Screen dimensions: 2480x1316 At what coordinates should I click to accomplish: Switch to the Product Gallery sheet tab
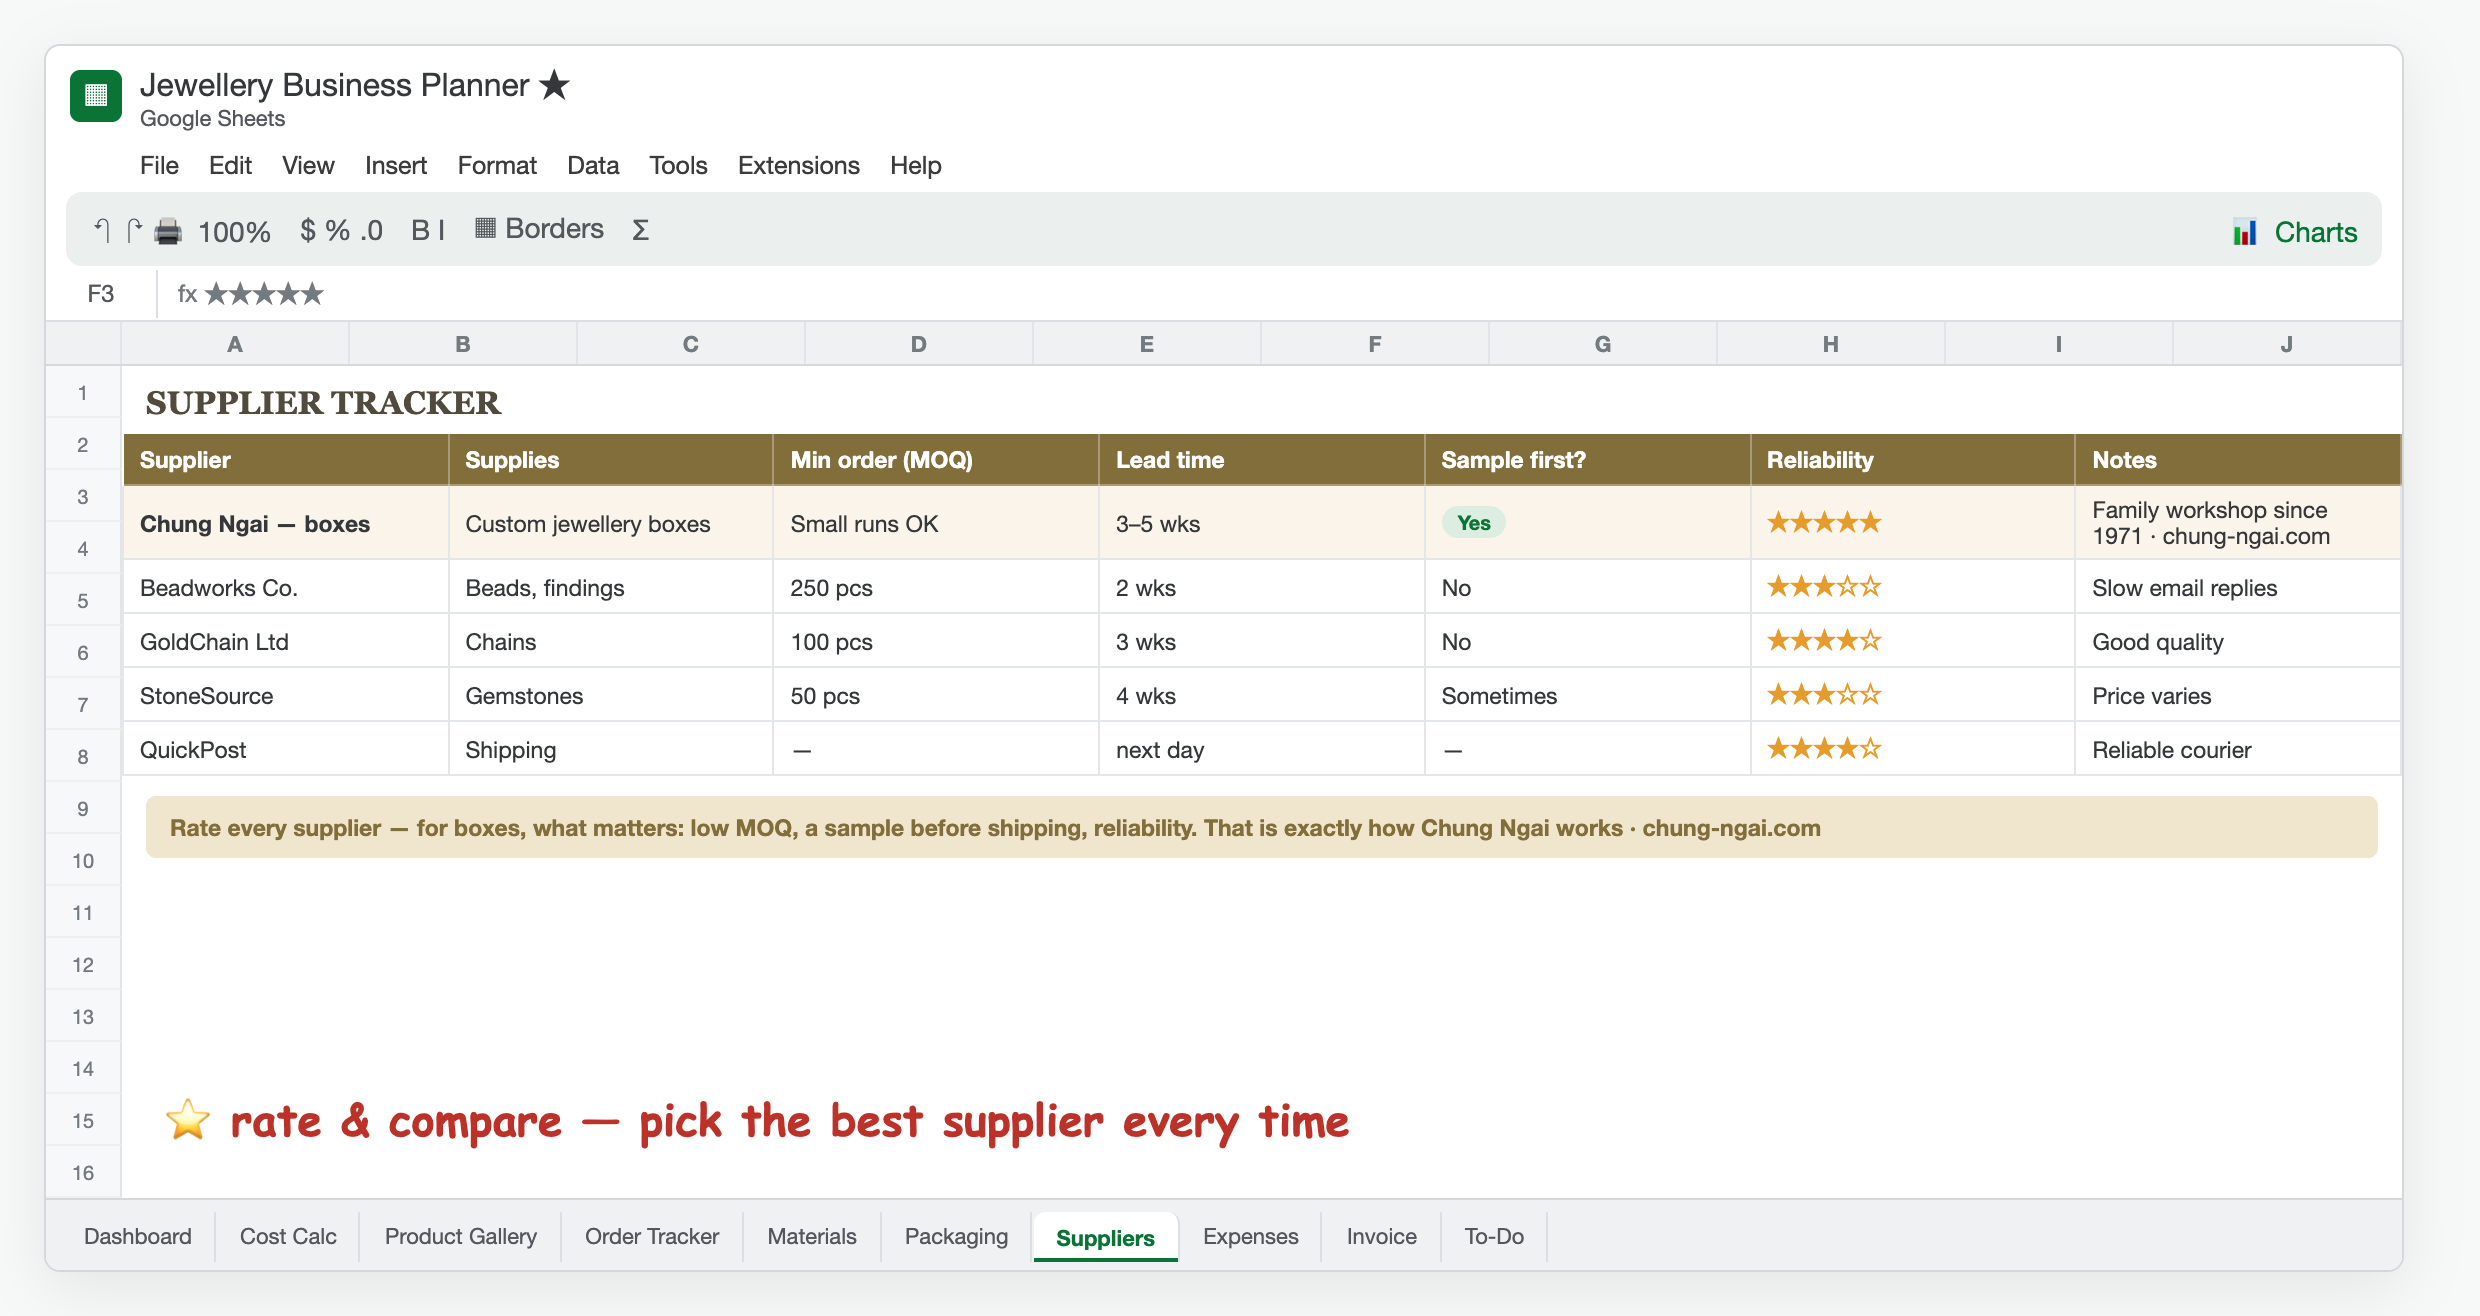pyautogui.click(x=461, y=1236)
